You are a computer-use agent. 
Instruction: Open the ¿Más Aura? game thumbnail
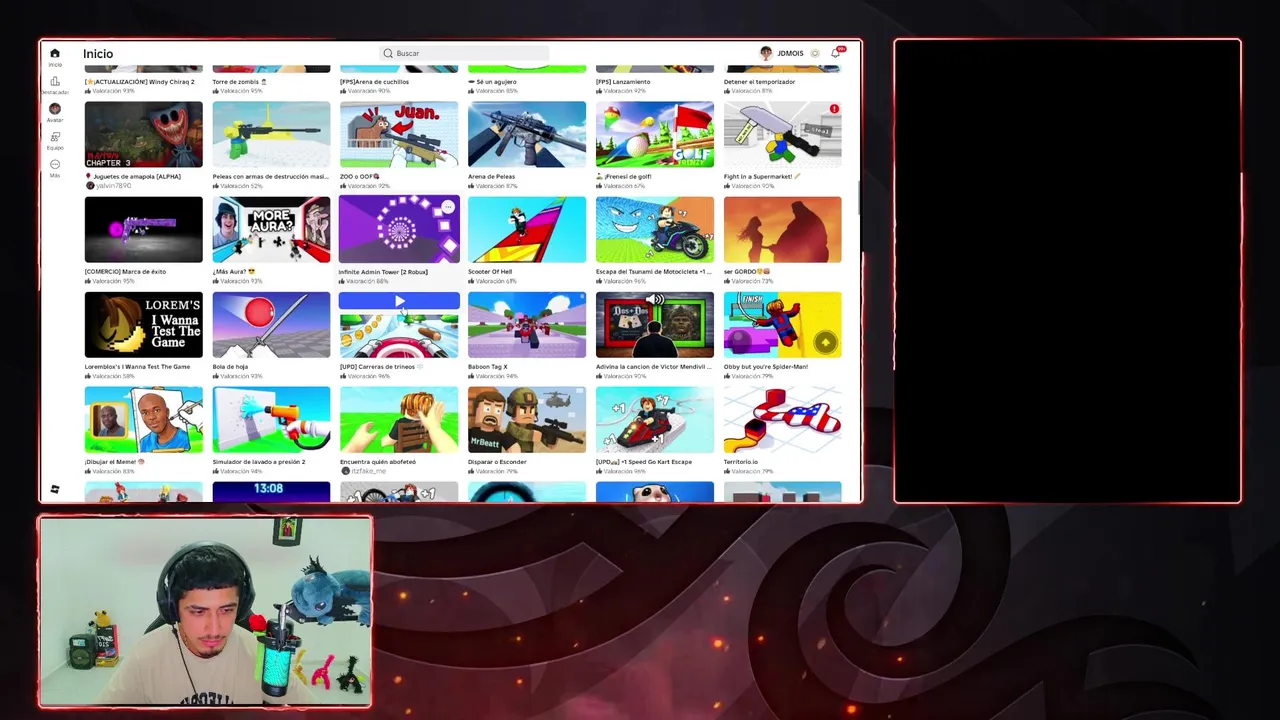(x=271, y=229)
